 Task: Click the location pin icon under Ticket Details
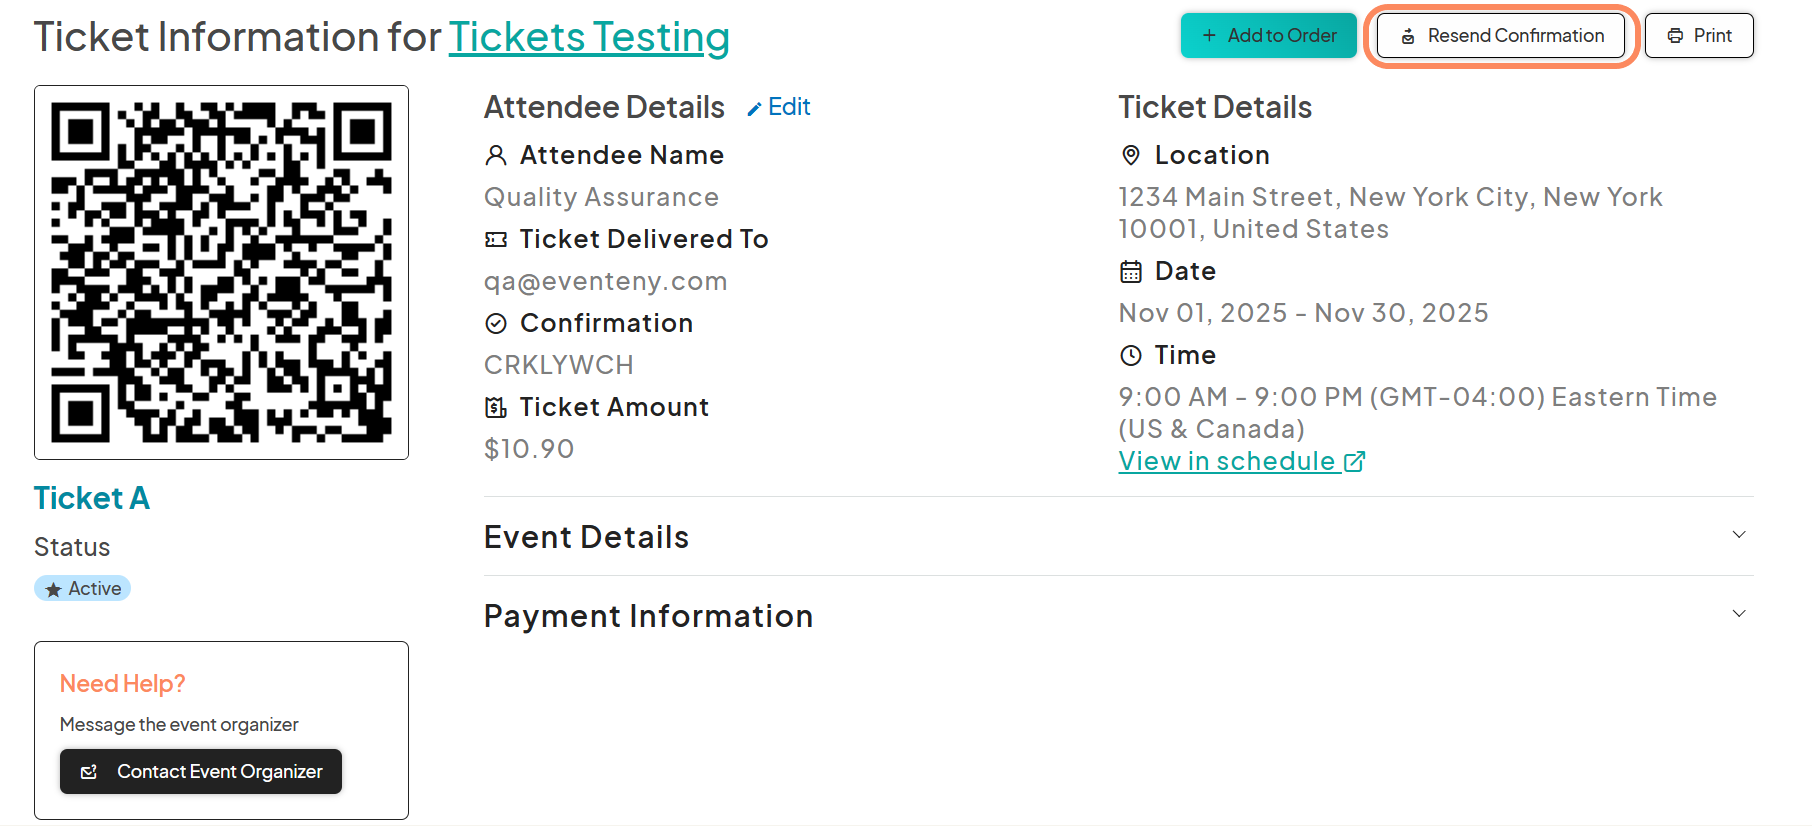1130,155
